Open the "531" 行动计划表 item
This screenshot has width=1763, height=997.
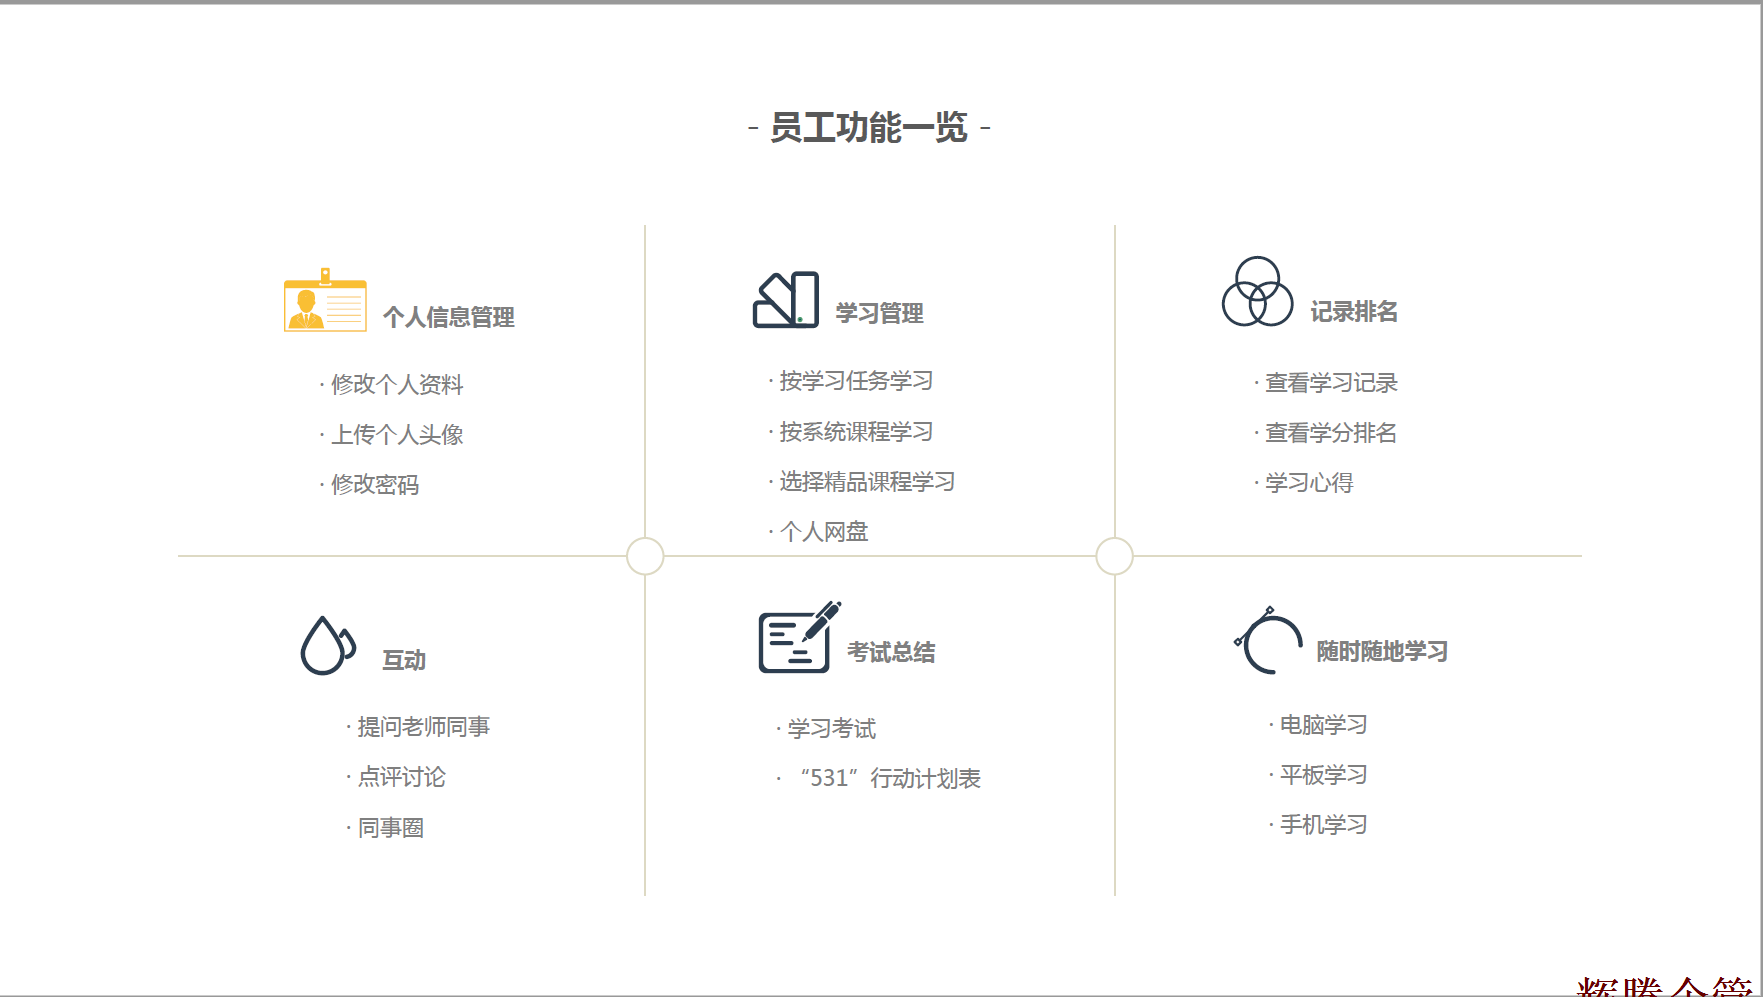890,779
